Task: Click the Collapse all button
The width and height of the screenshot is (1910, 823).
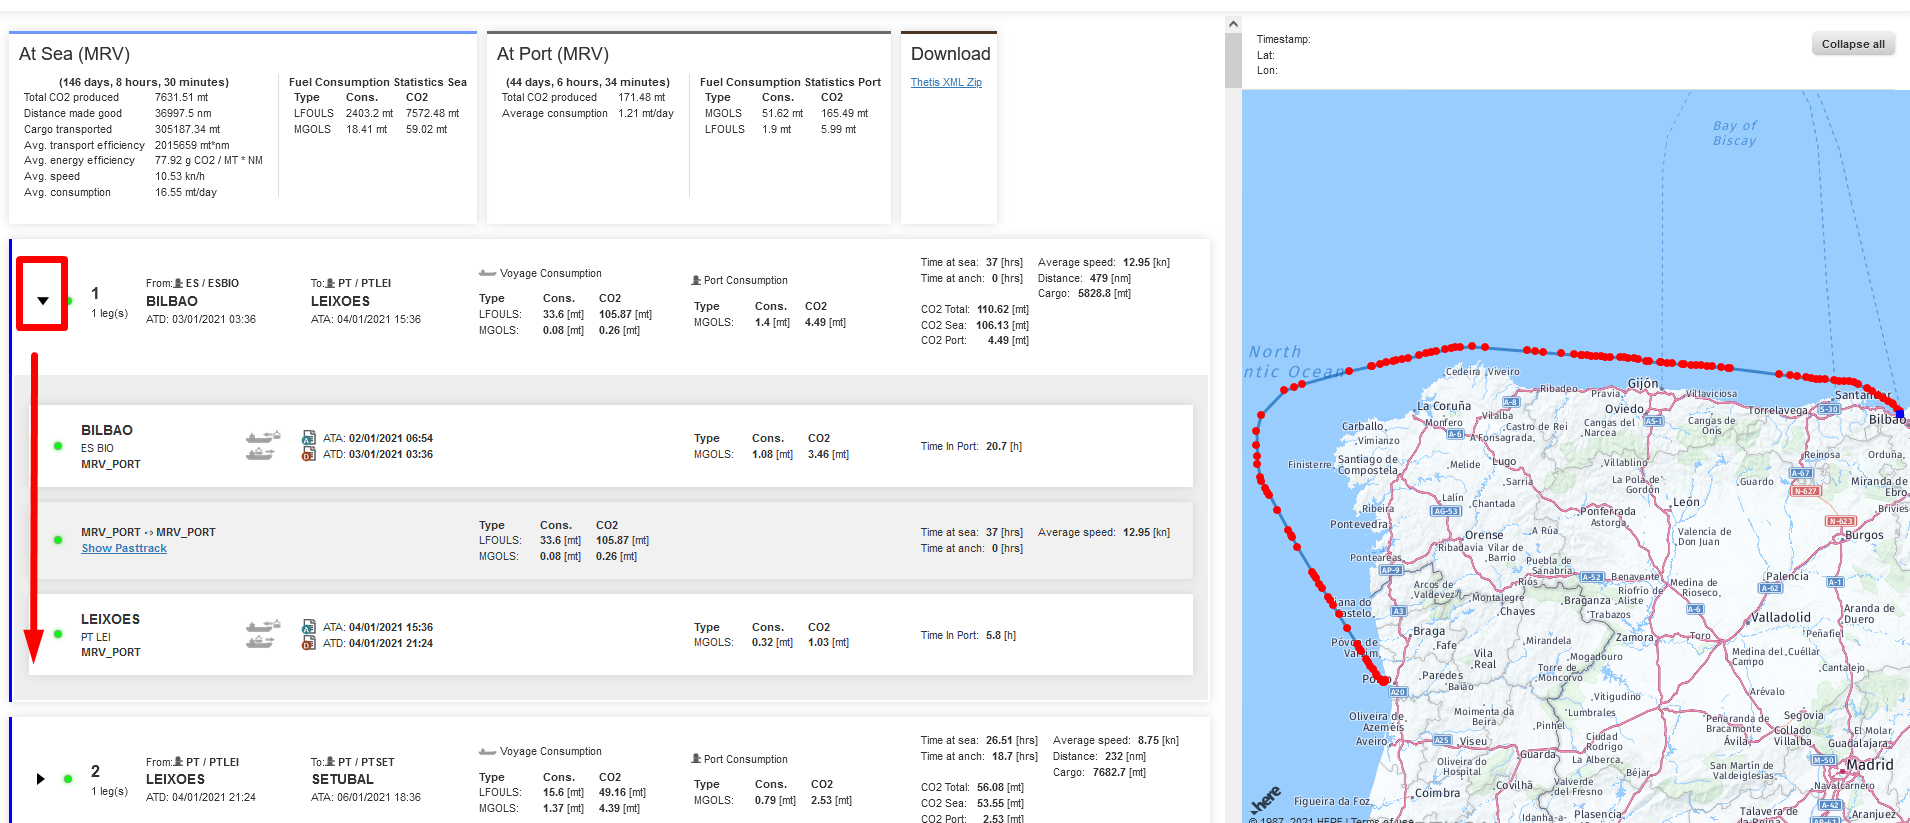Action: point(1853,44)
